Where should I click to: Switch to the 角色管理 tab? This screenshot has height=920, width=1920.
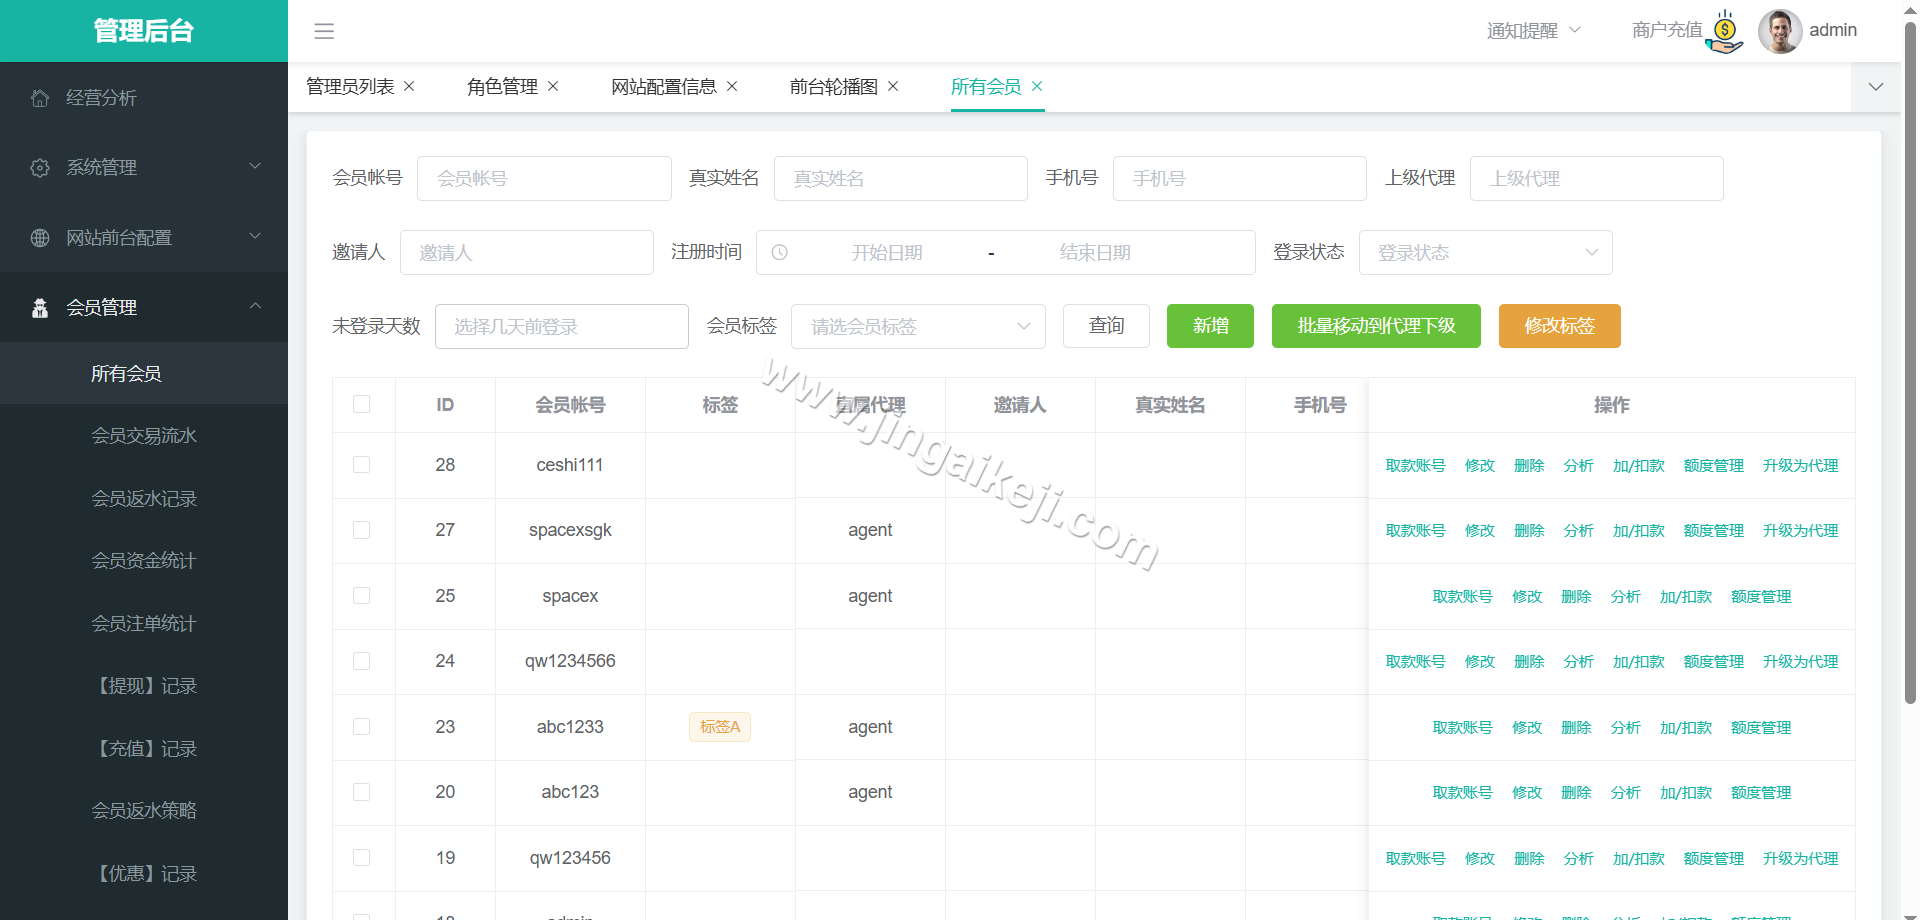[x=501, y=87]
